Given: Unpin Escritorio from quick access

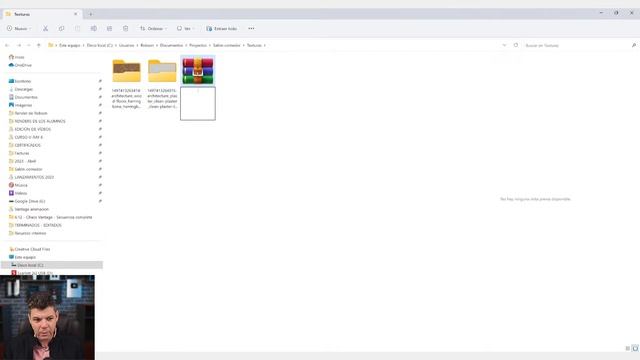Looking at the screenshot, I should [100, 81].
